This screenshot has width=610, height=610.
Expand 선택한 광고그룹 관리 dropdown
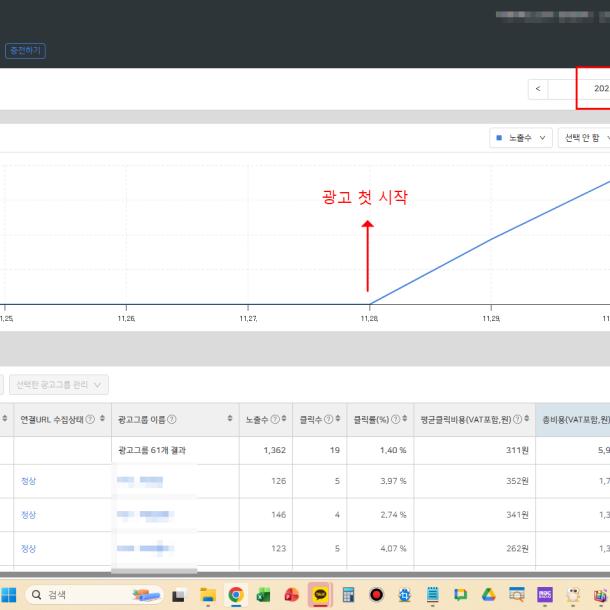pyautogui.click(x=62, y=384)
